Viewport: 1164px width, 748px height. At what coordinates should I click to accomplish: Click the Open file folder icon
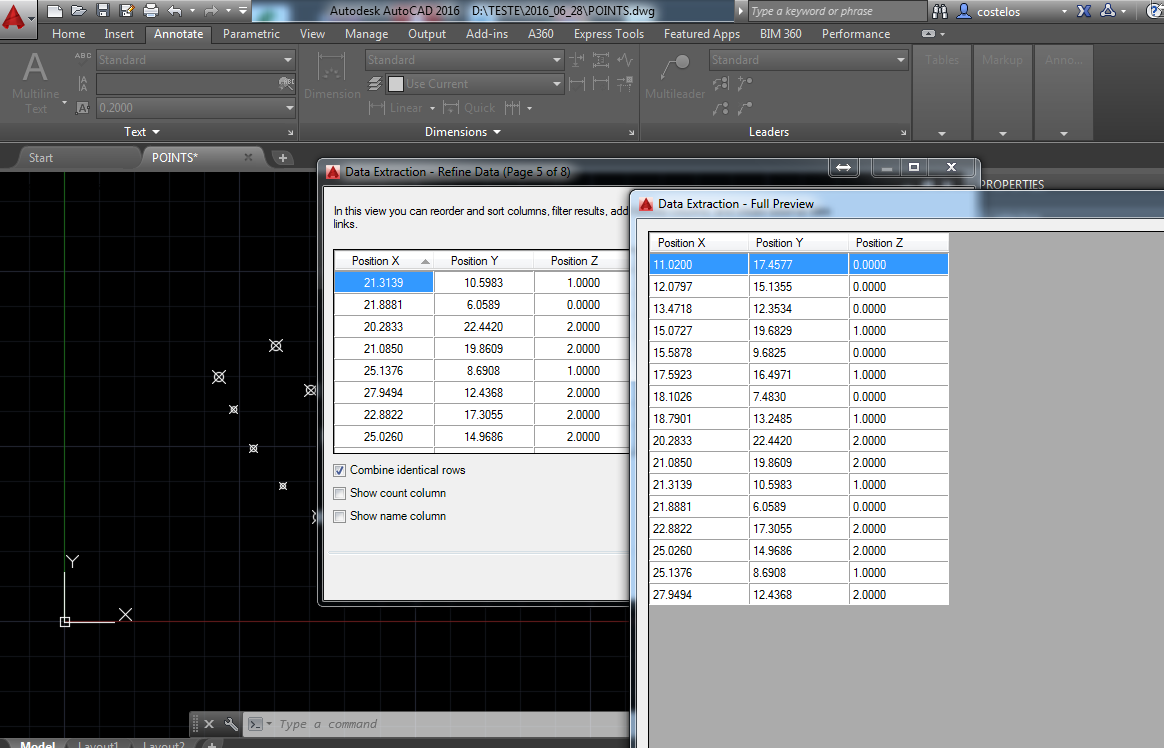pyautogui.click(x=79, y=10)
